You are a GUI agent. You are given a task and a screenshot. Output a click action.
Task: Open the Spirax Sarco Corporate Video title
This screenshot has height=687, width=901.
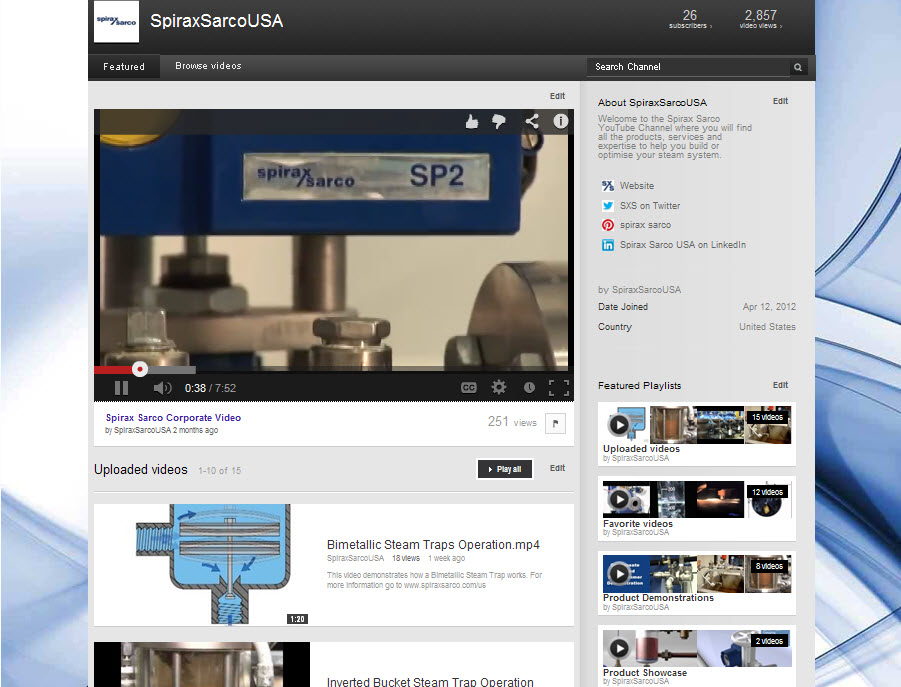coord(173,418)
